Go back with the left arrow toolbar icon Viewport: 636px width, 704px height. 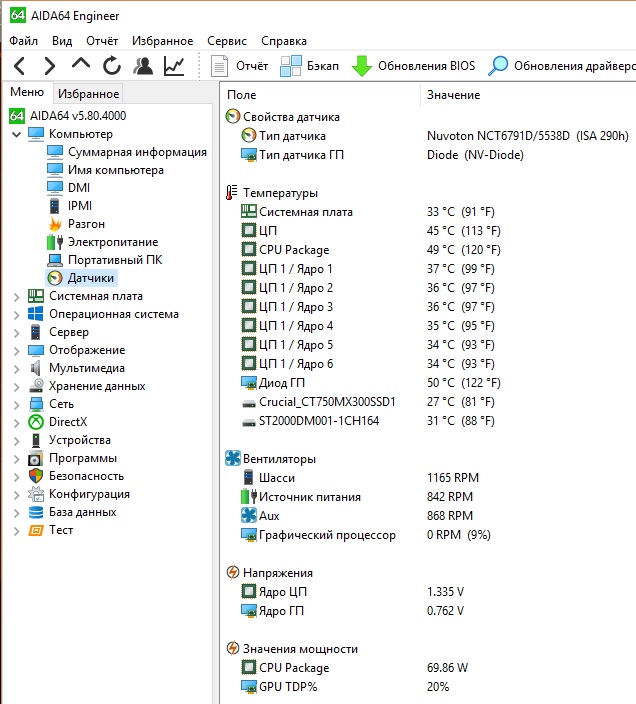(20, 66)
